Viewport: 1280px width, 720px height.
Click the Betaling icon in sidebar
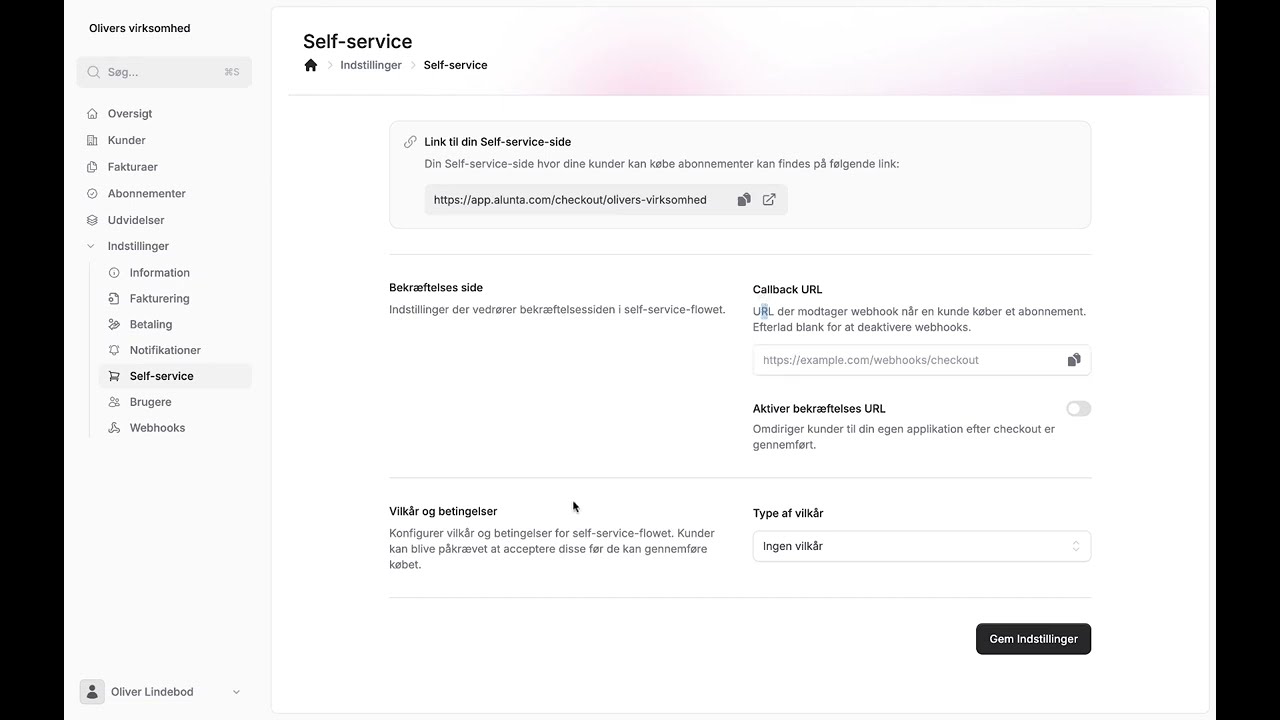(114, 325)
